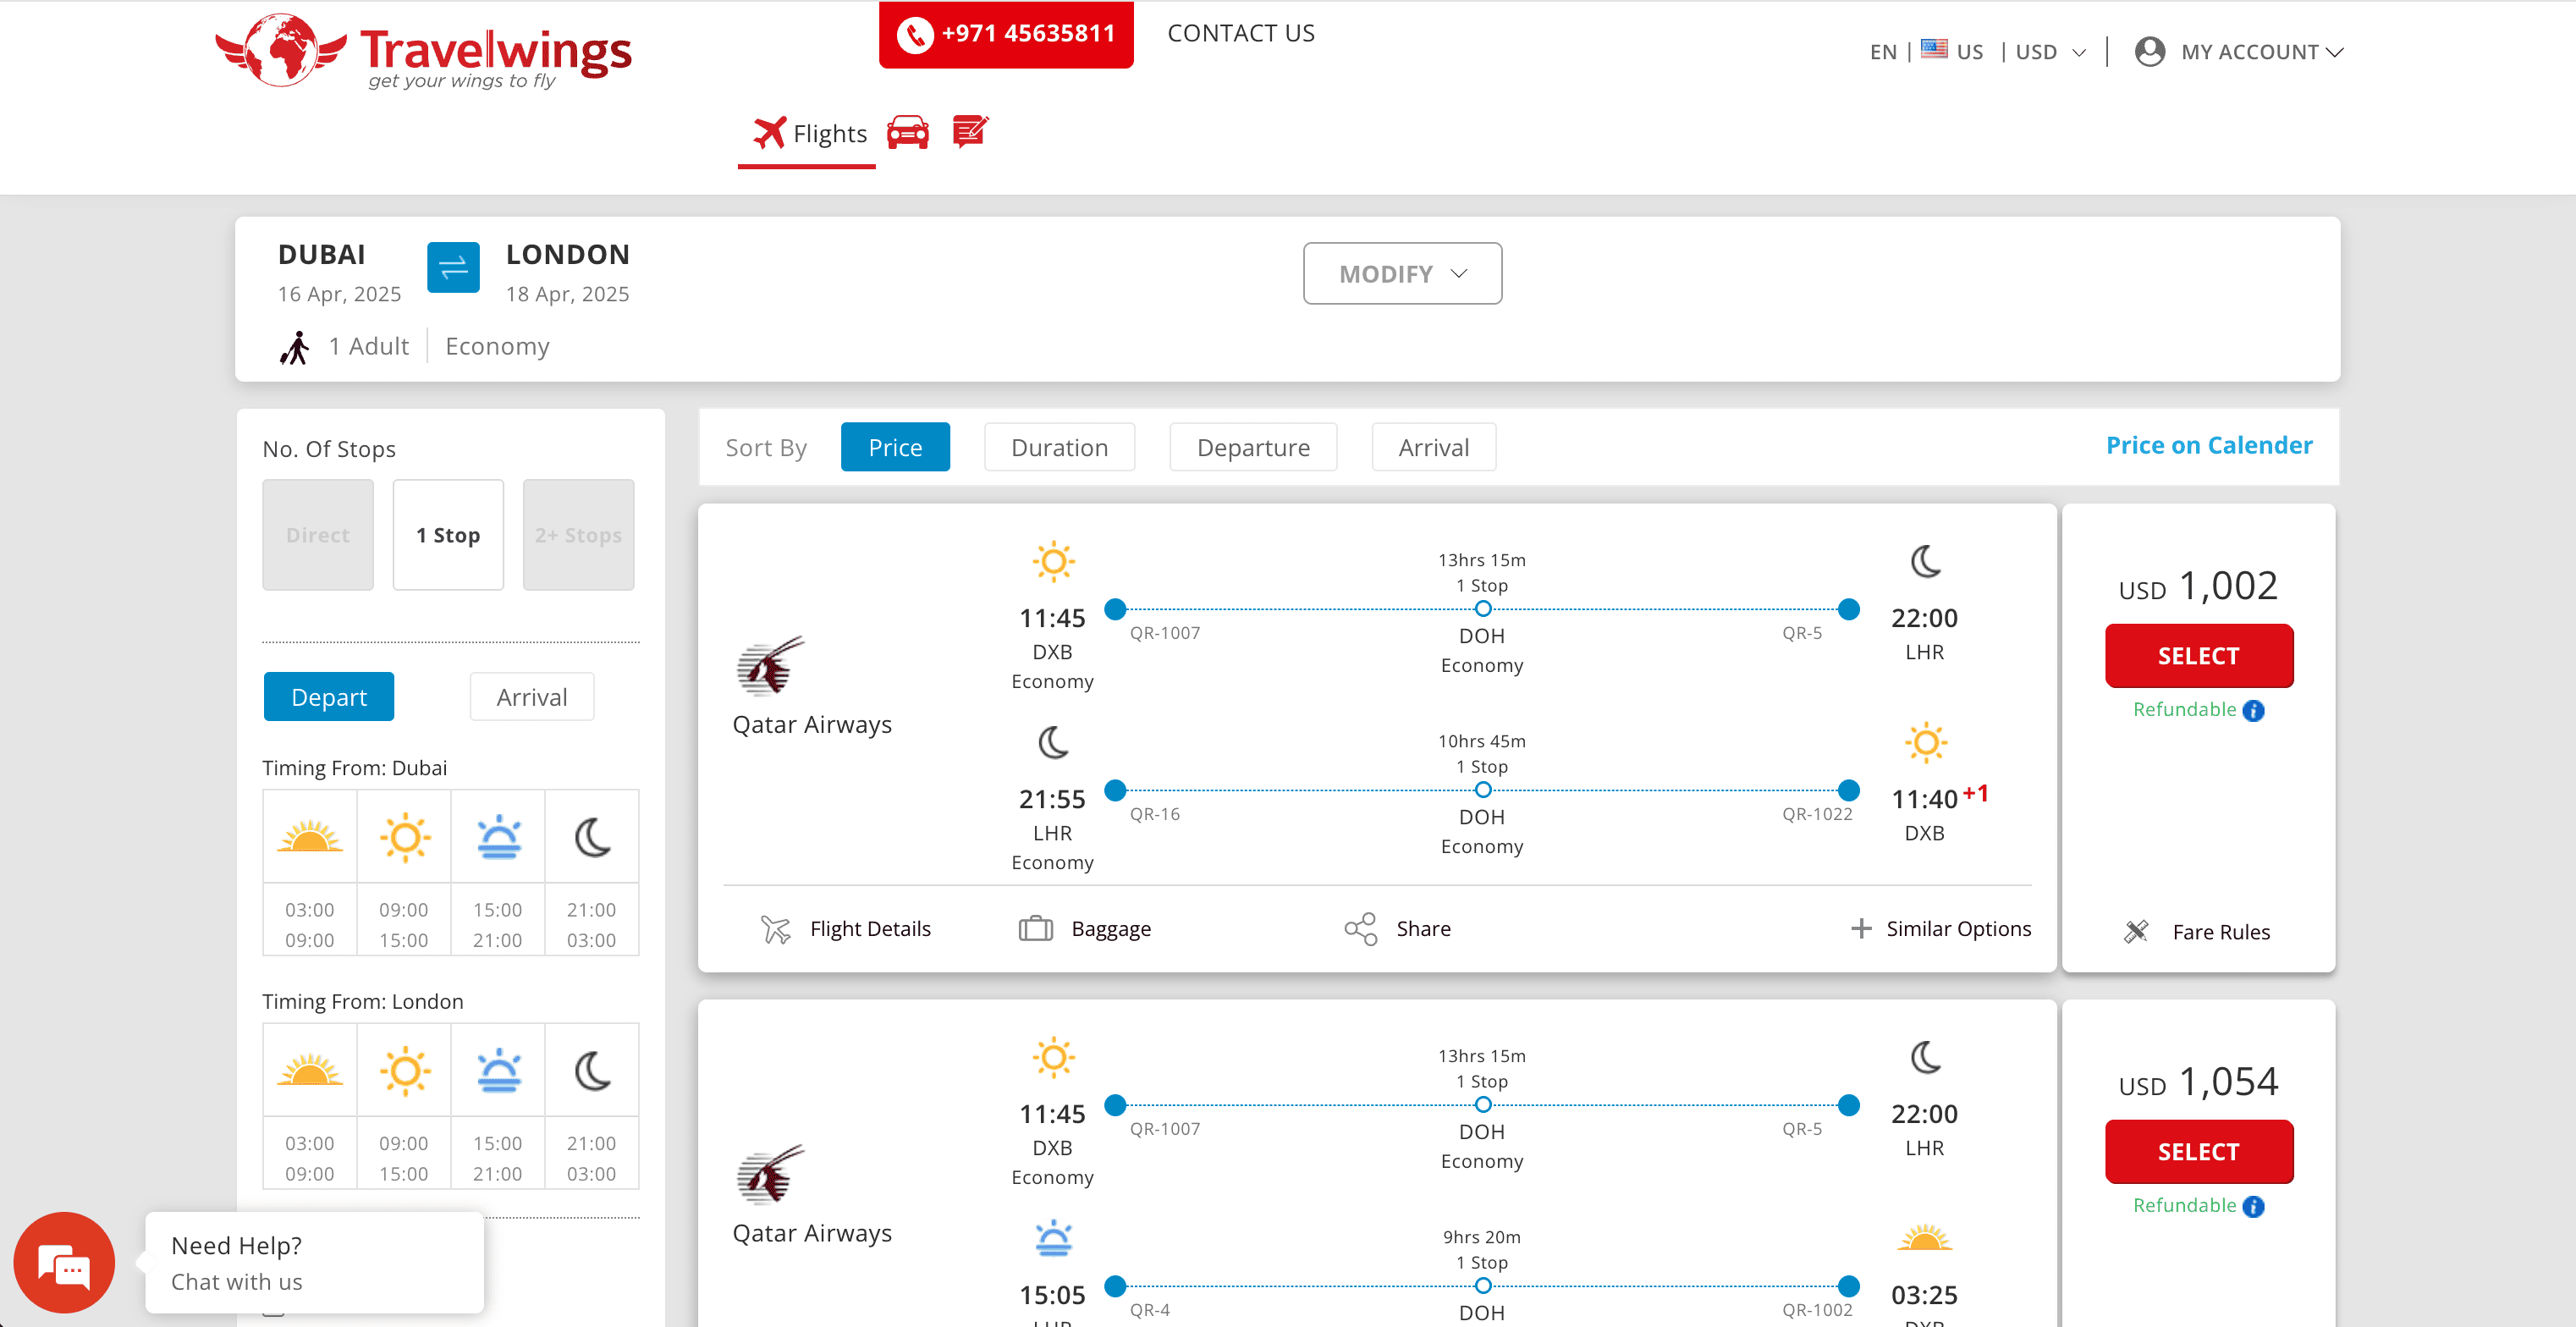This screenshot has width=2576, height=1327.
Task: Click the Need Help? Chat with us popup
Action: click(x=314, y=1263)
